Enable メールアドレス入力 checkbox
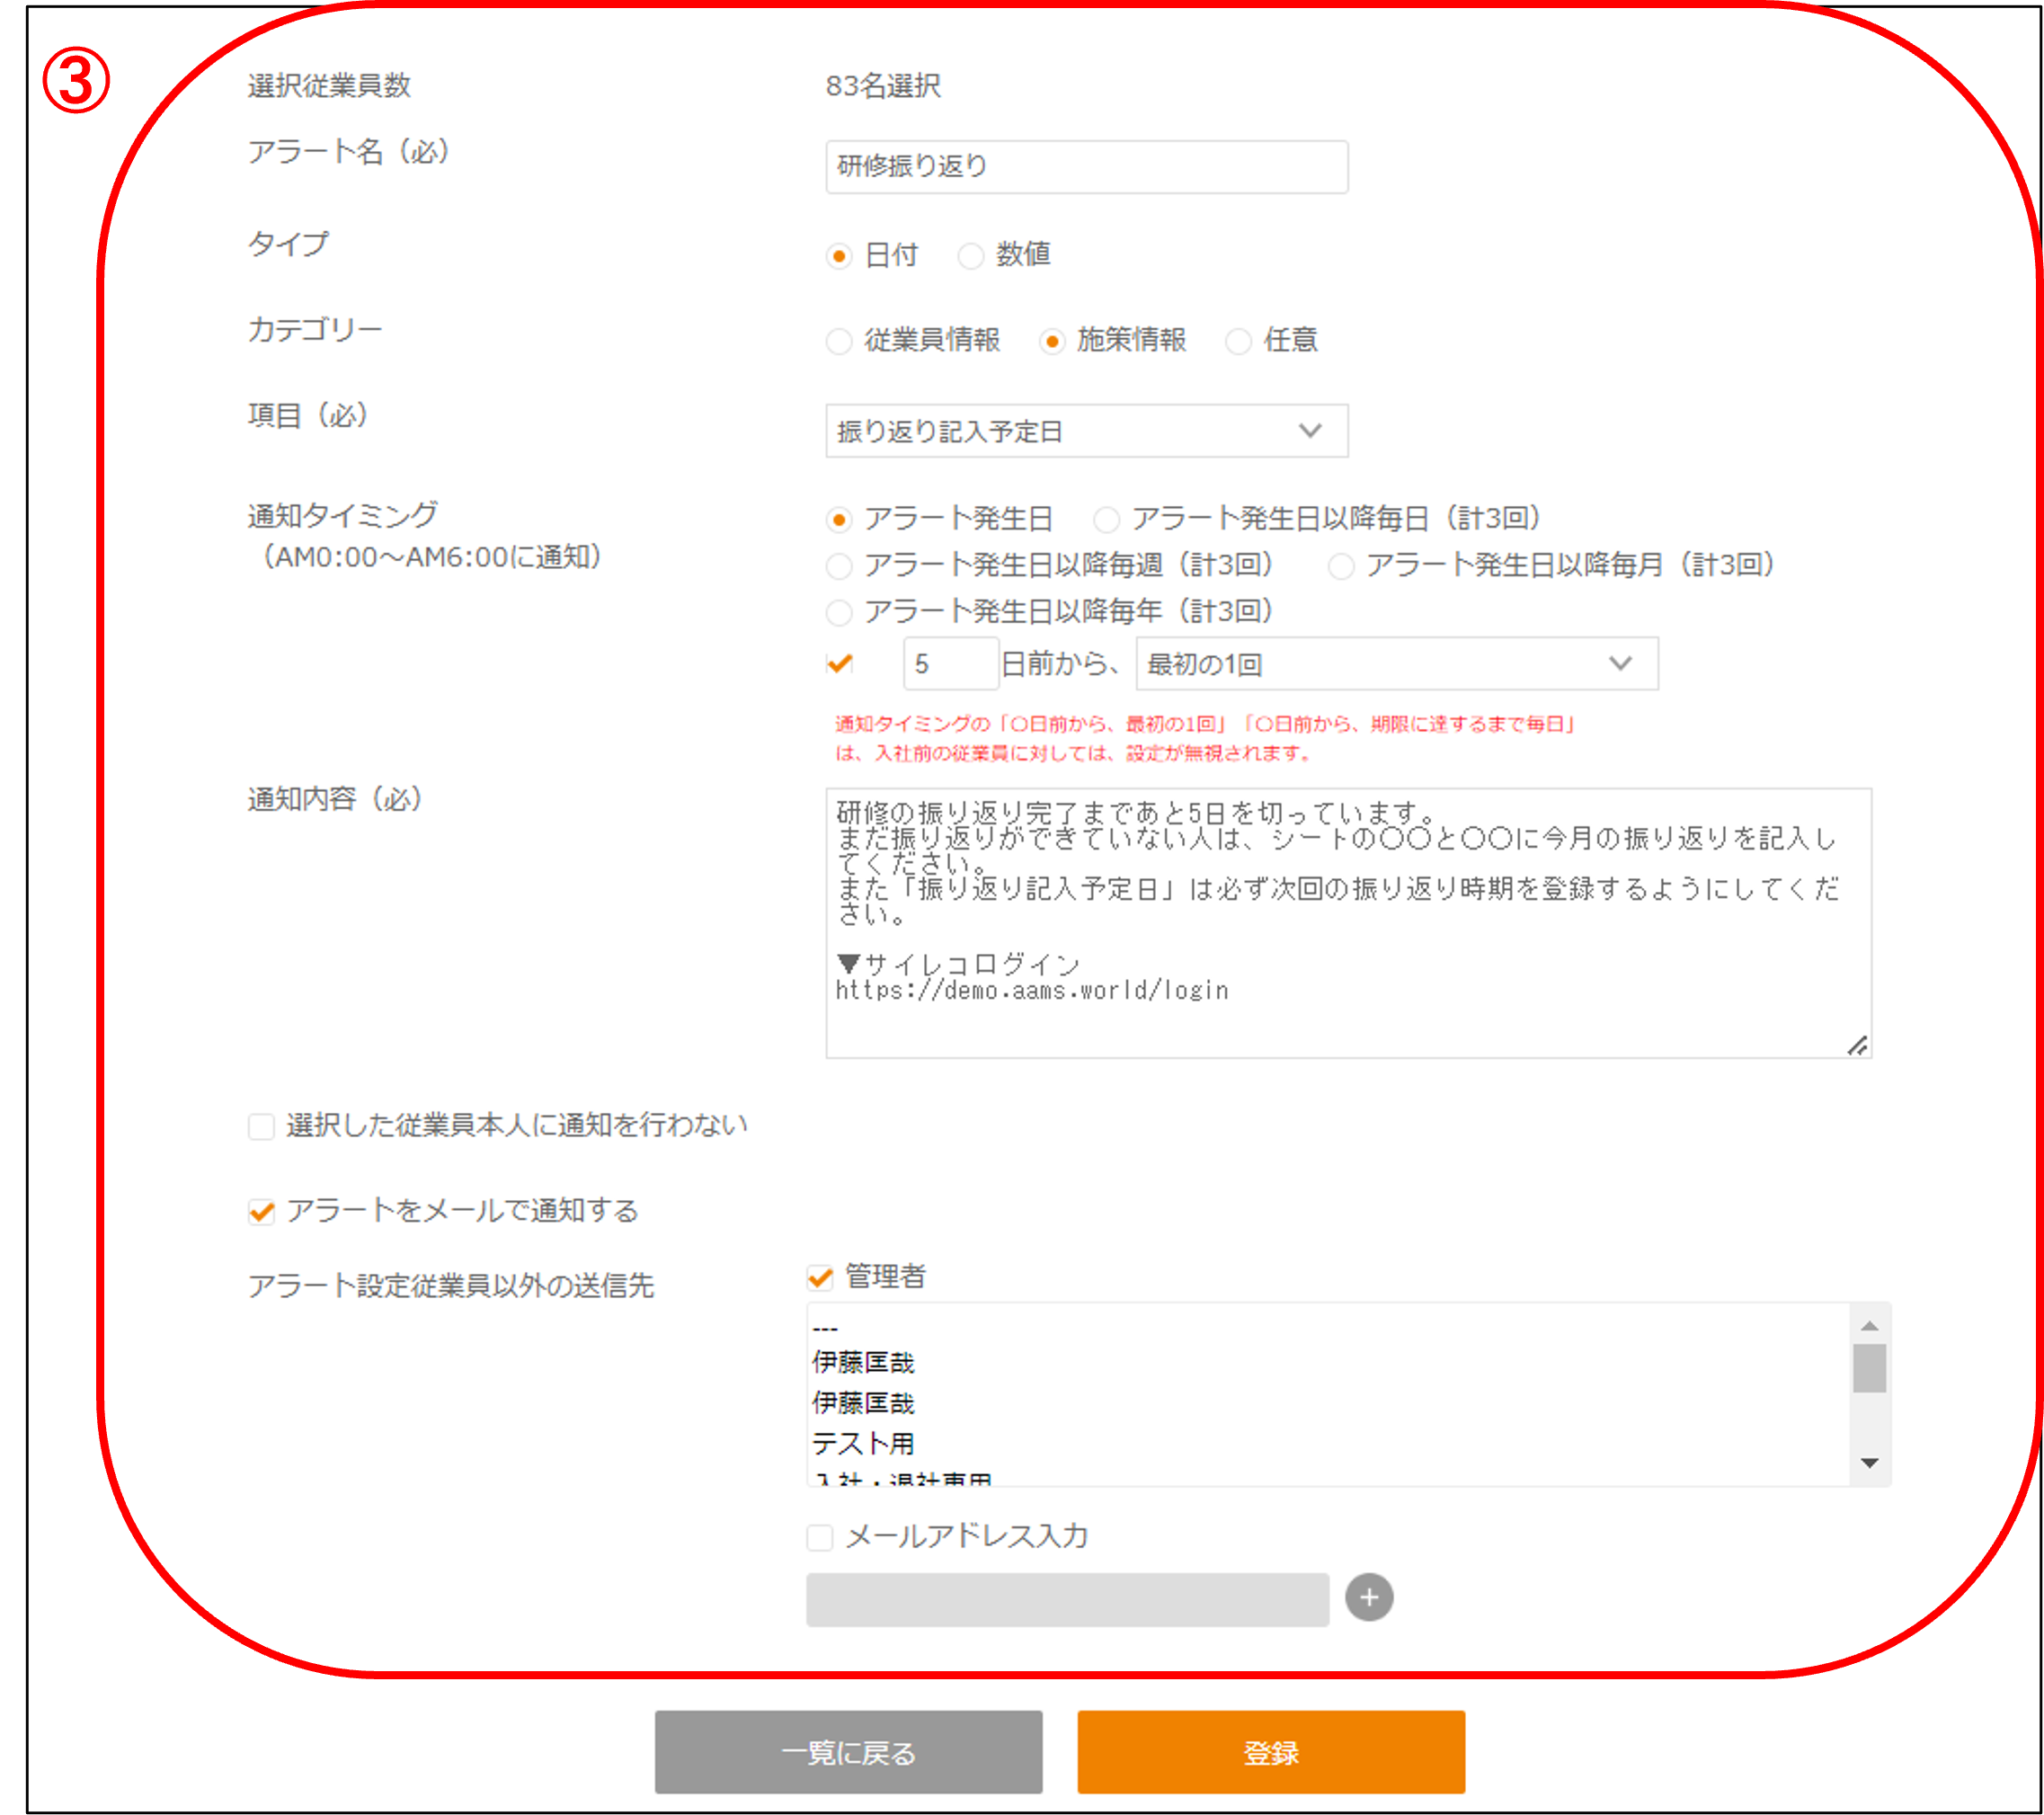 point(820,1537)
